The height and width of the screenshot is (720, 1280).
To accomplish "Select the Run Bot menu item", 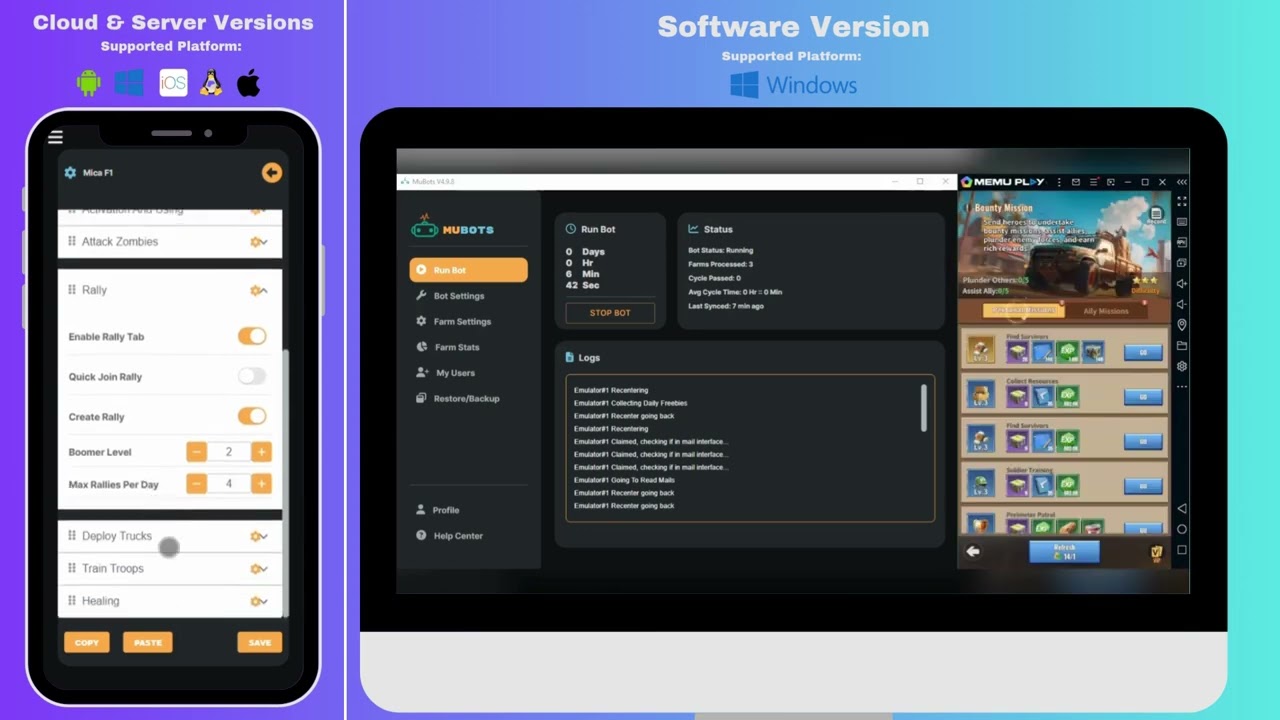I will coord(468,270).
